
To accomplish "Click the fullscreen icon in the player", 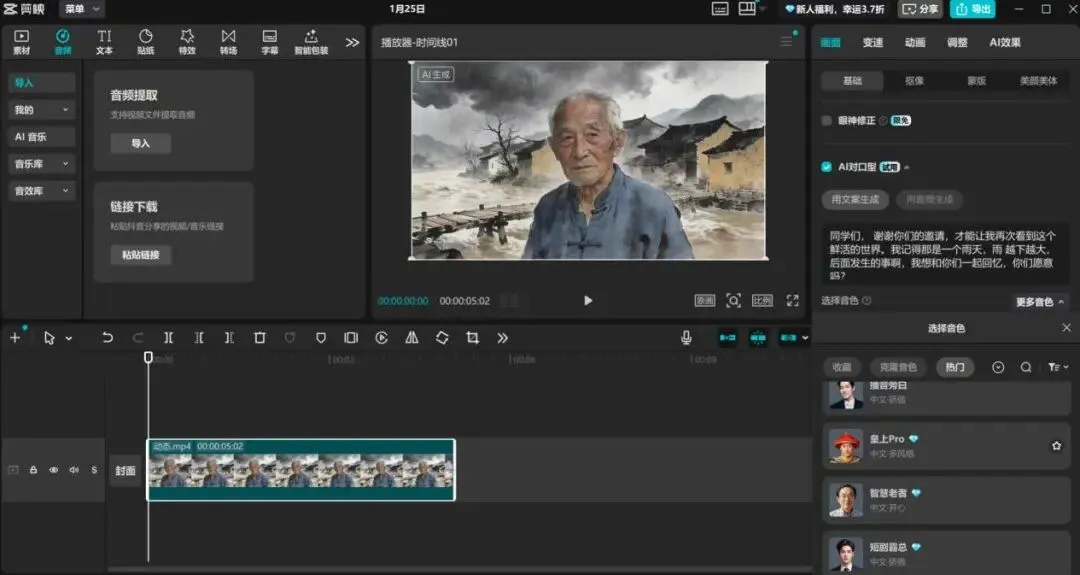I will click(x=792, y=300).
